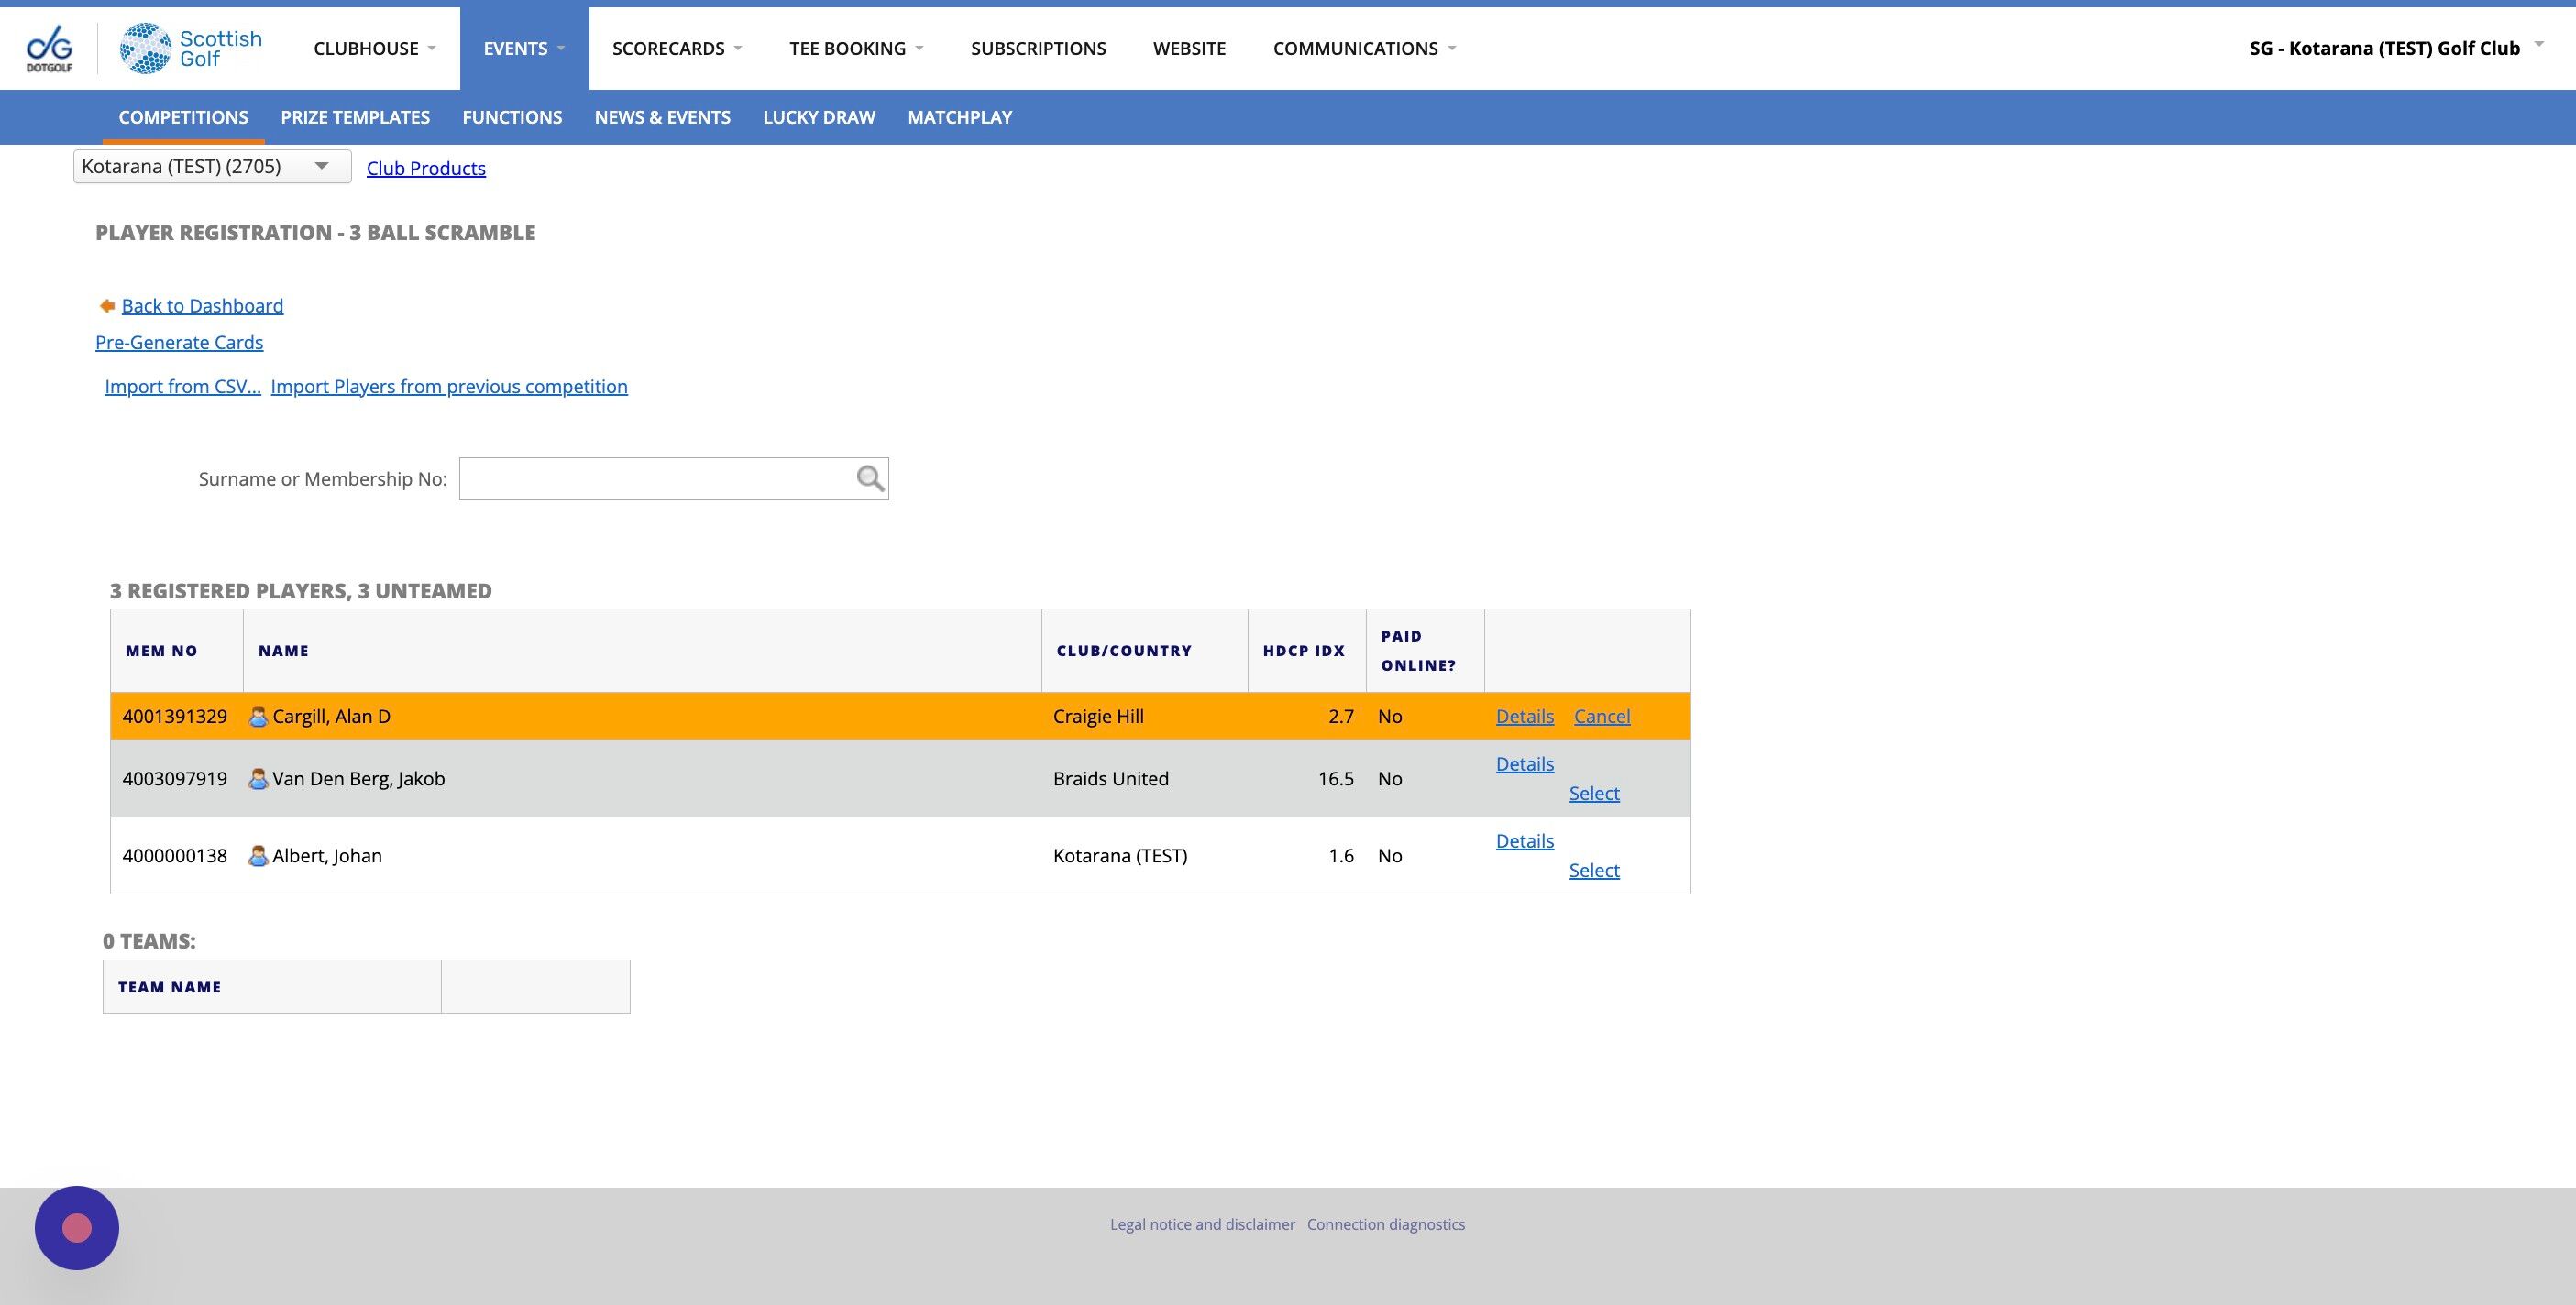Open the Subscriptions menu item
Screen dimensions: 2576x1305
(1038, 48)
